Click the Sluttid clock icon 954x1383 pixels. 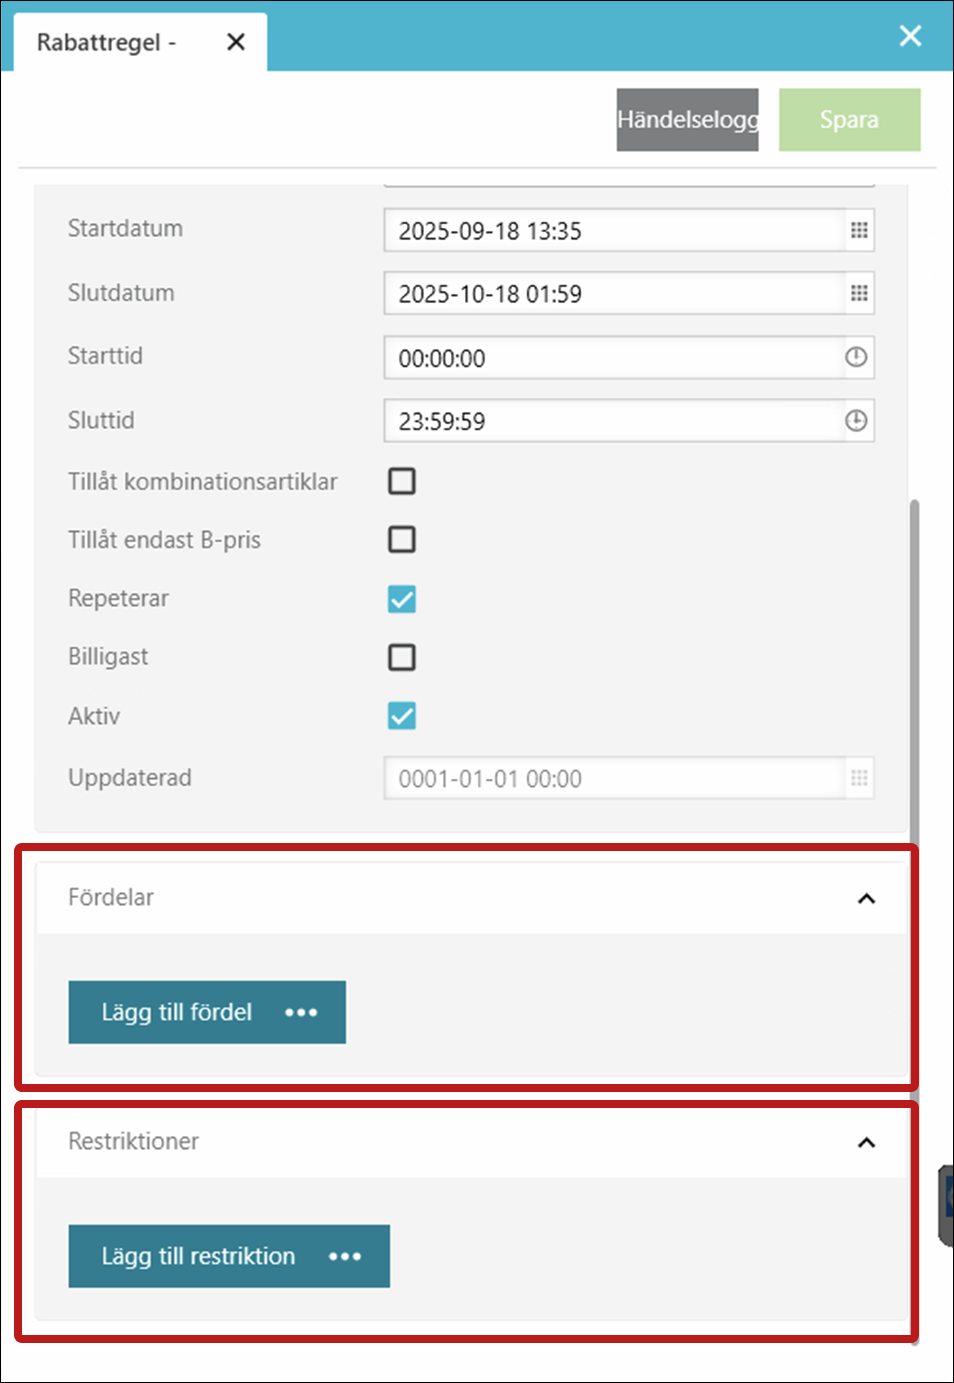pyautogui.click(x=856, y=421)
